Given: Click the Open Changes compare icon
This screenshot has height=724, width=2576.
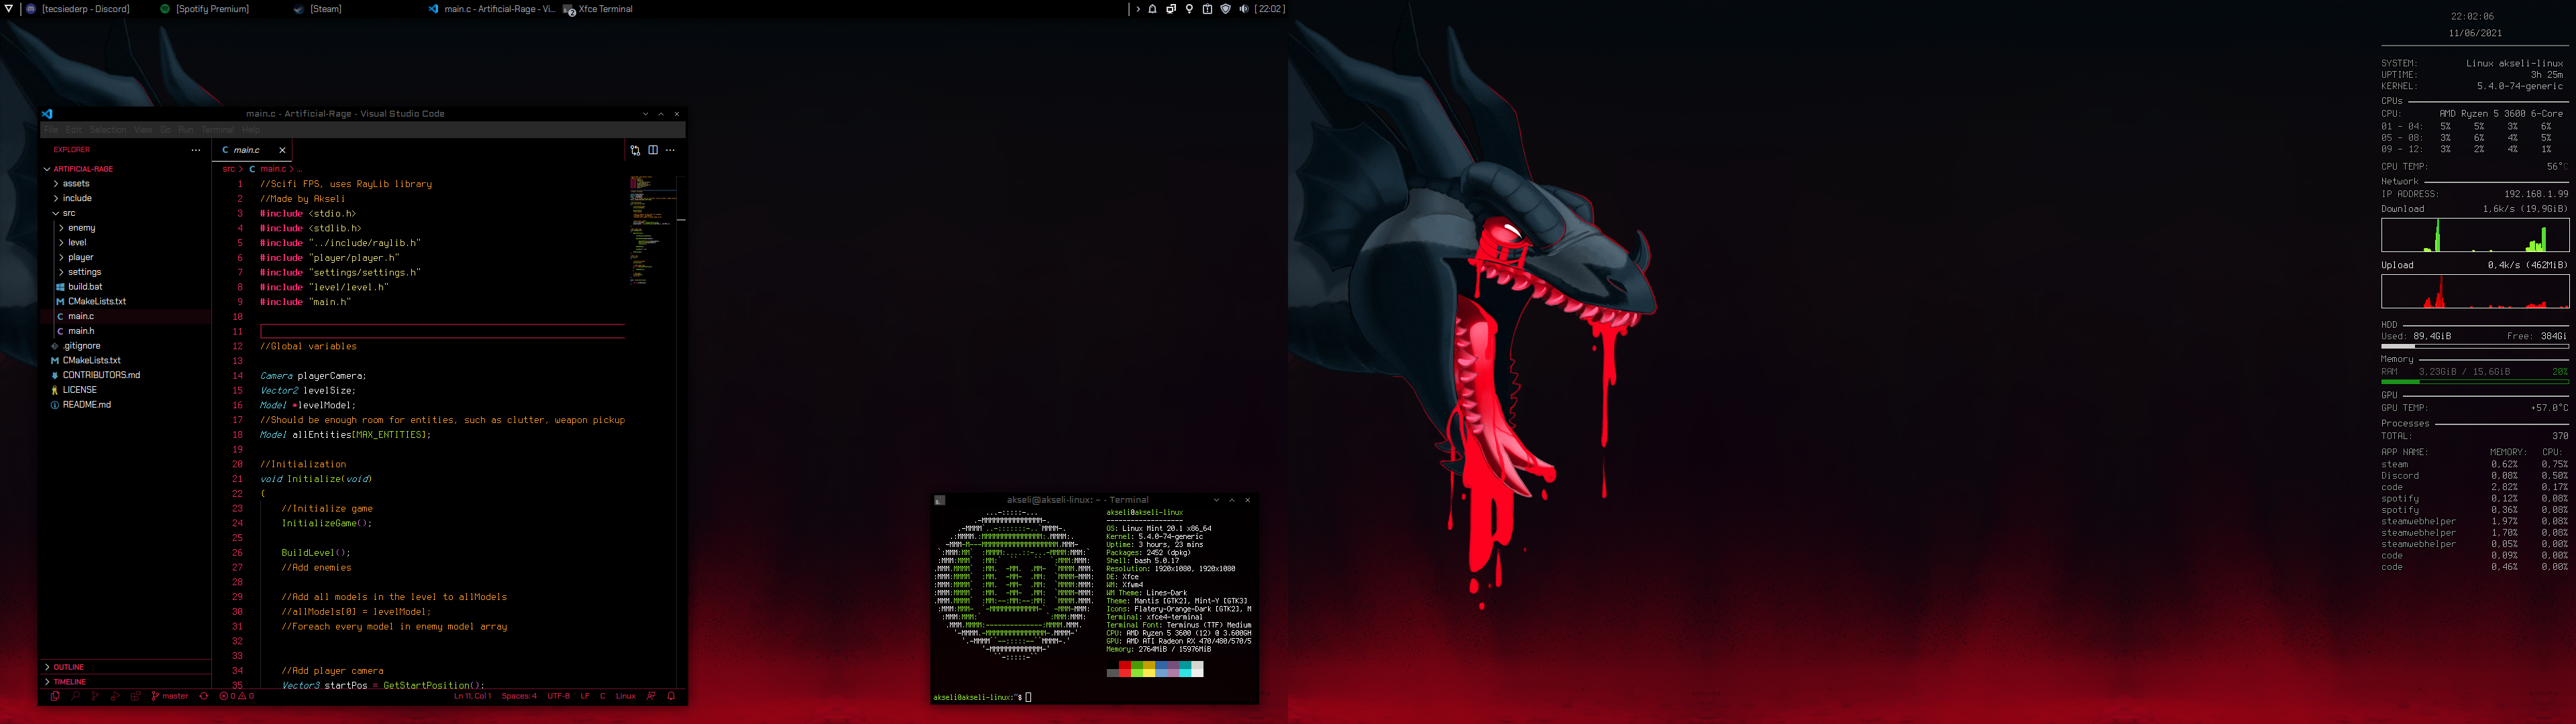Looking at the screenshot, I should click(x=635, y=150).
